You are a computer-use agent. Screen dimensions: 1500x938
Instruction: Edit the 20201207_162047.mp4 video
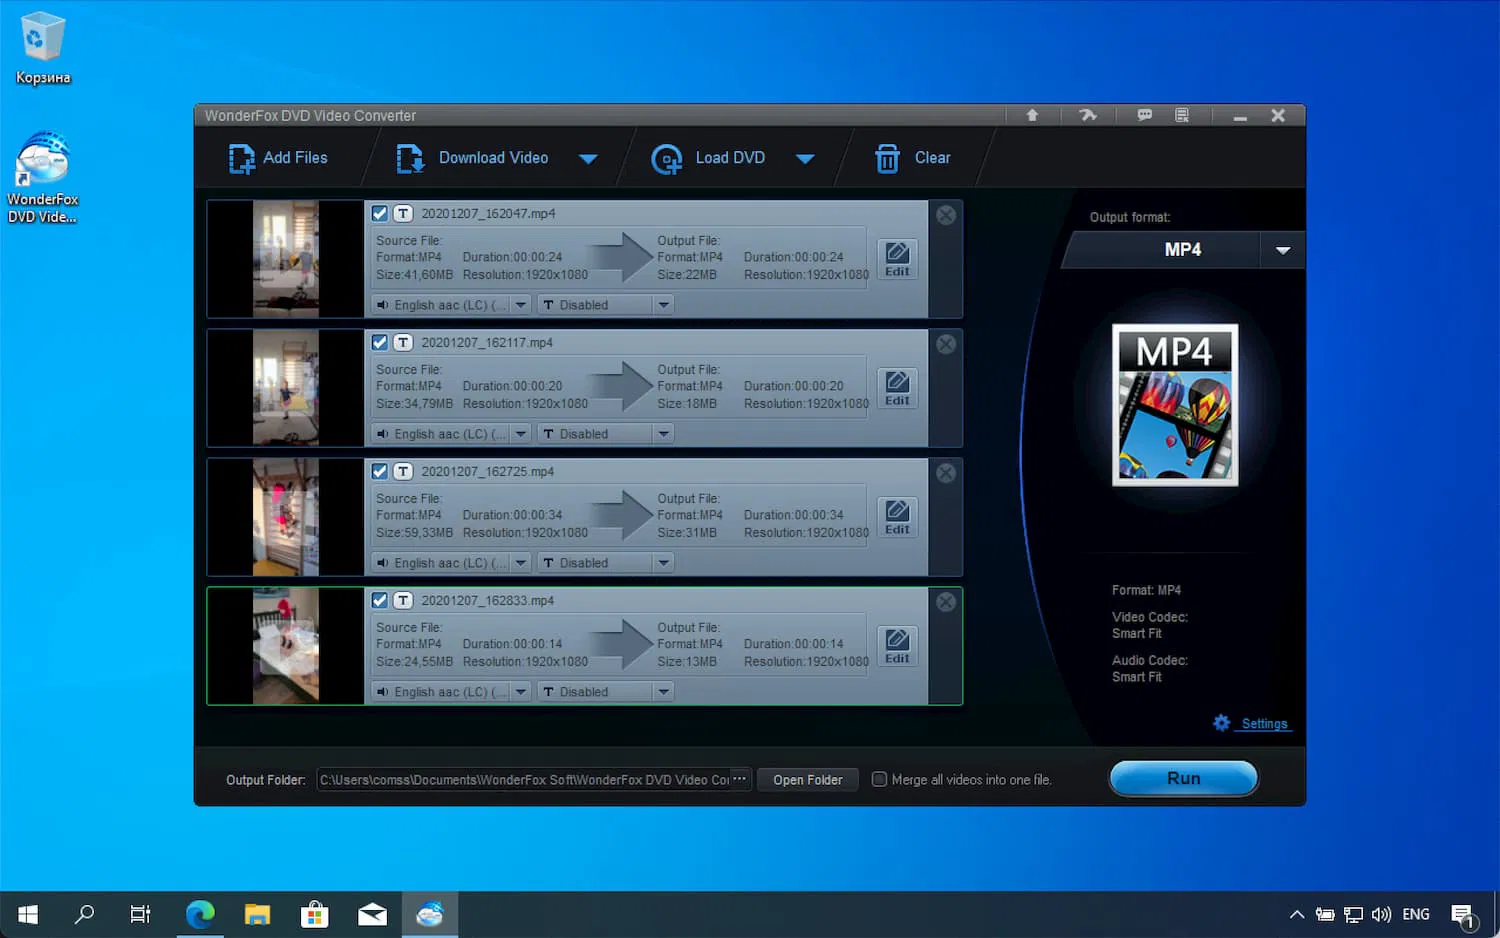pos(897,259)
